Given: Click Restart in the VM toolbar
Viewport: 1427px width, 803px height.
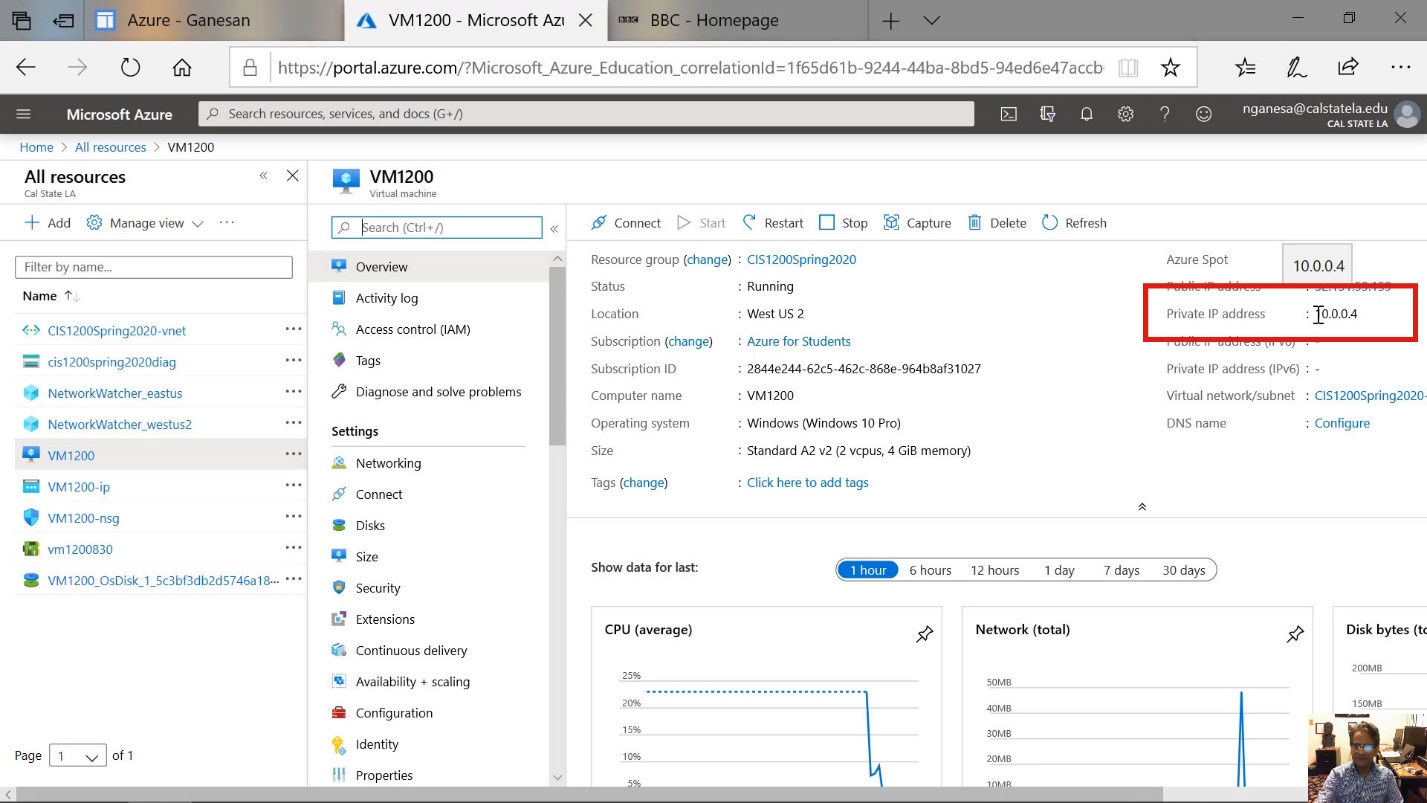Looking at the screenshot, I should click(x=773, y=223).
